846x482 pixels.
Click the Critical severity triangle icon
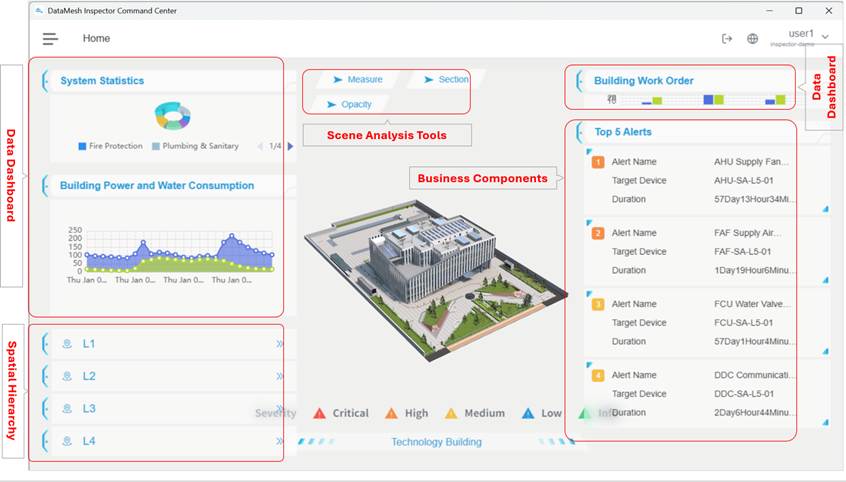320,413
